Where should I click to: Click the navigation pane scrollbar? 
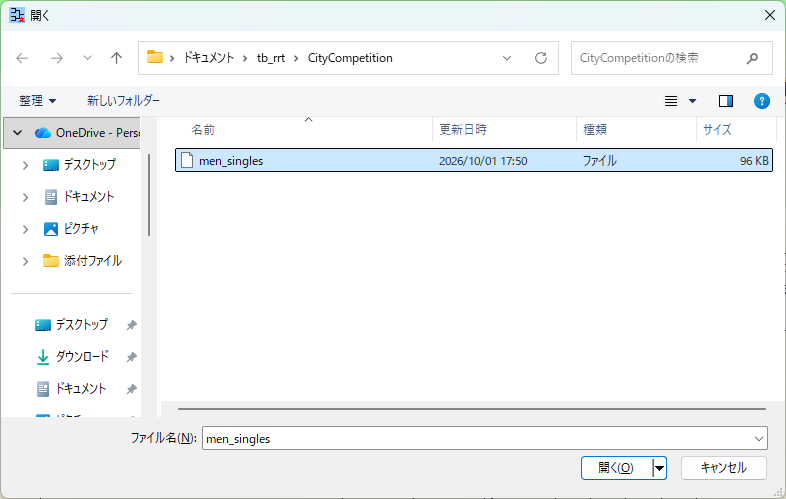click(x=149, y=195)
